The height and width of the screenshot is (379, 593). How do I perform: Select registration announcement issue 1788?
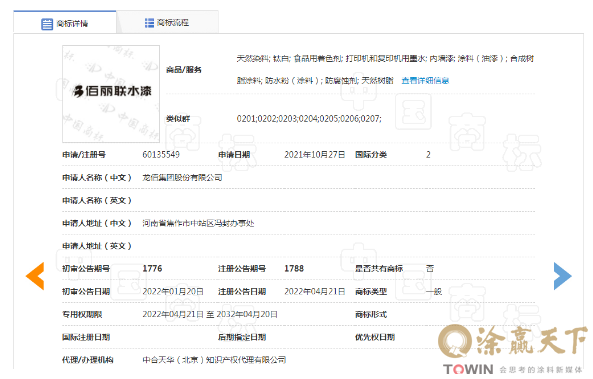(x=294, y=269)
